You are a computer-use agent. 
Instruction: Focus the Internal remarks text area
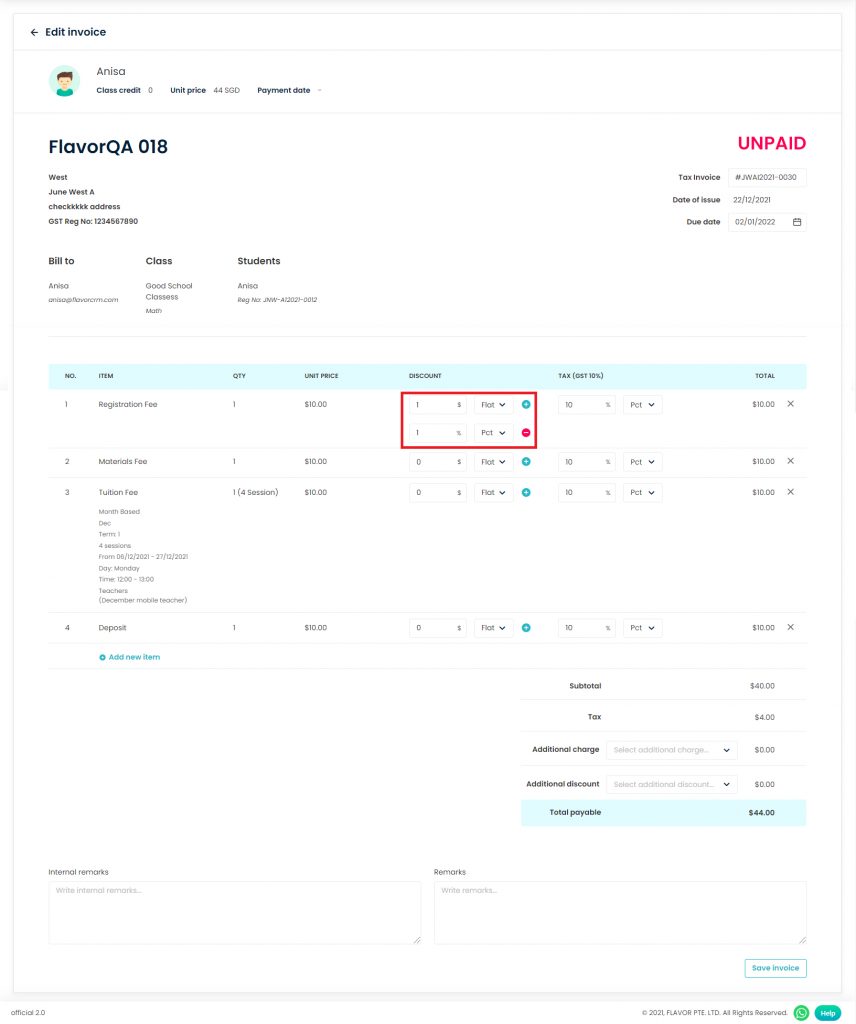(234, 912)
